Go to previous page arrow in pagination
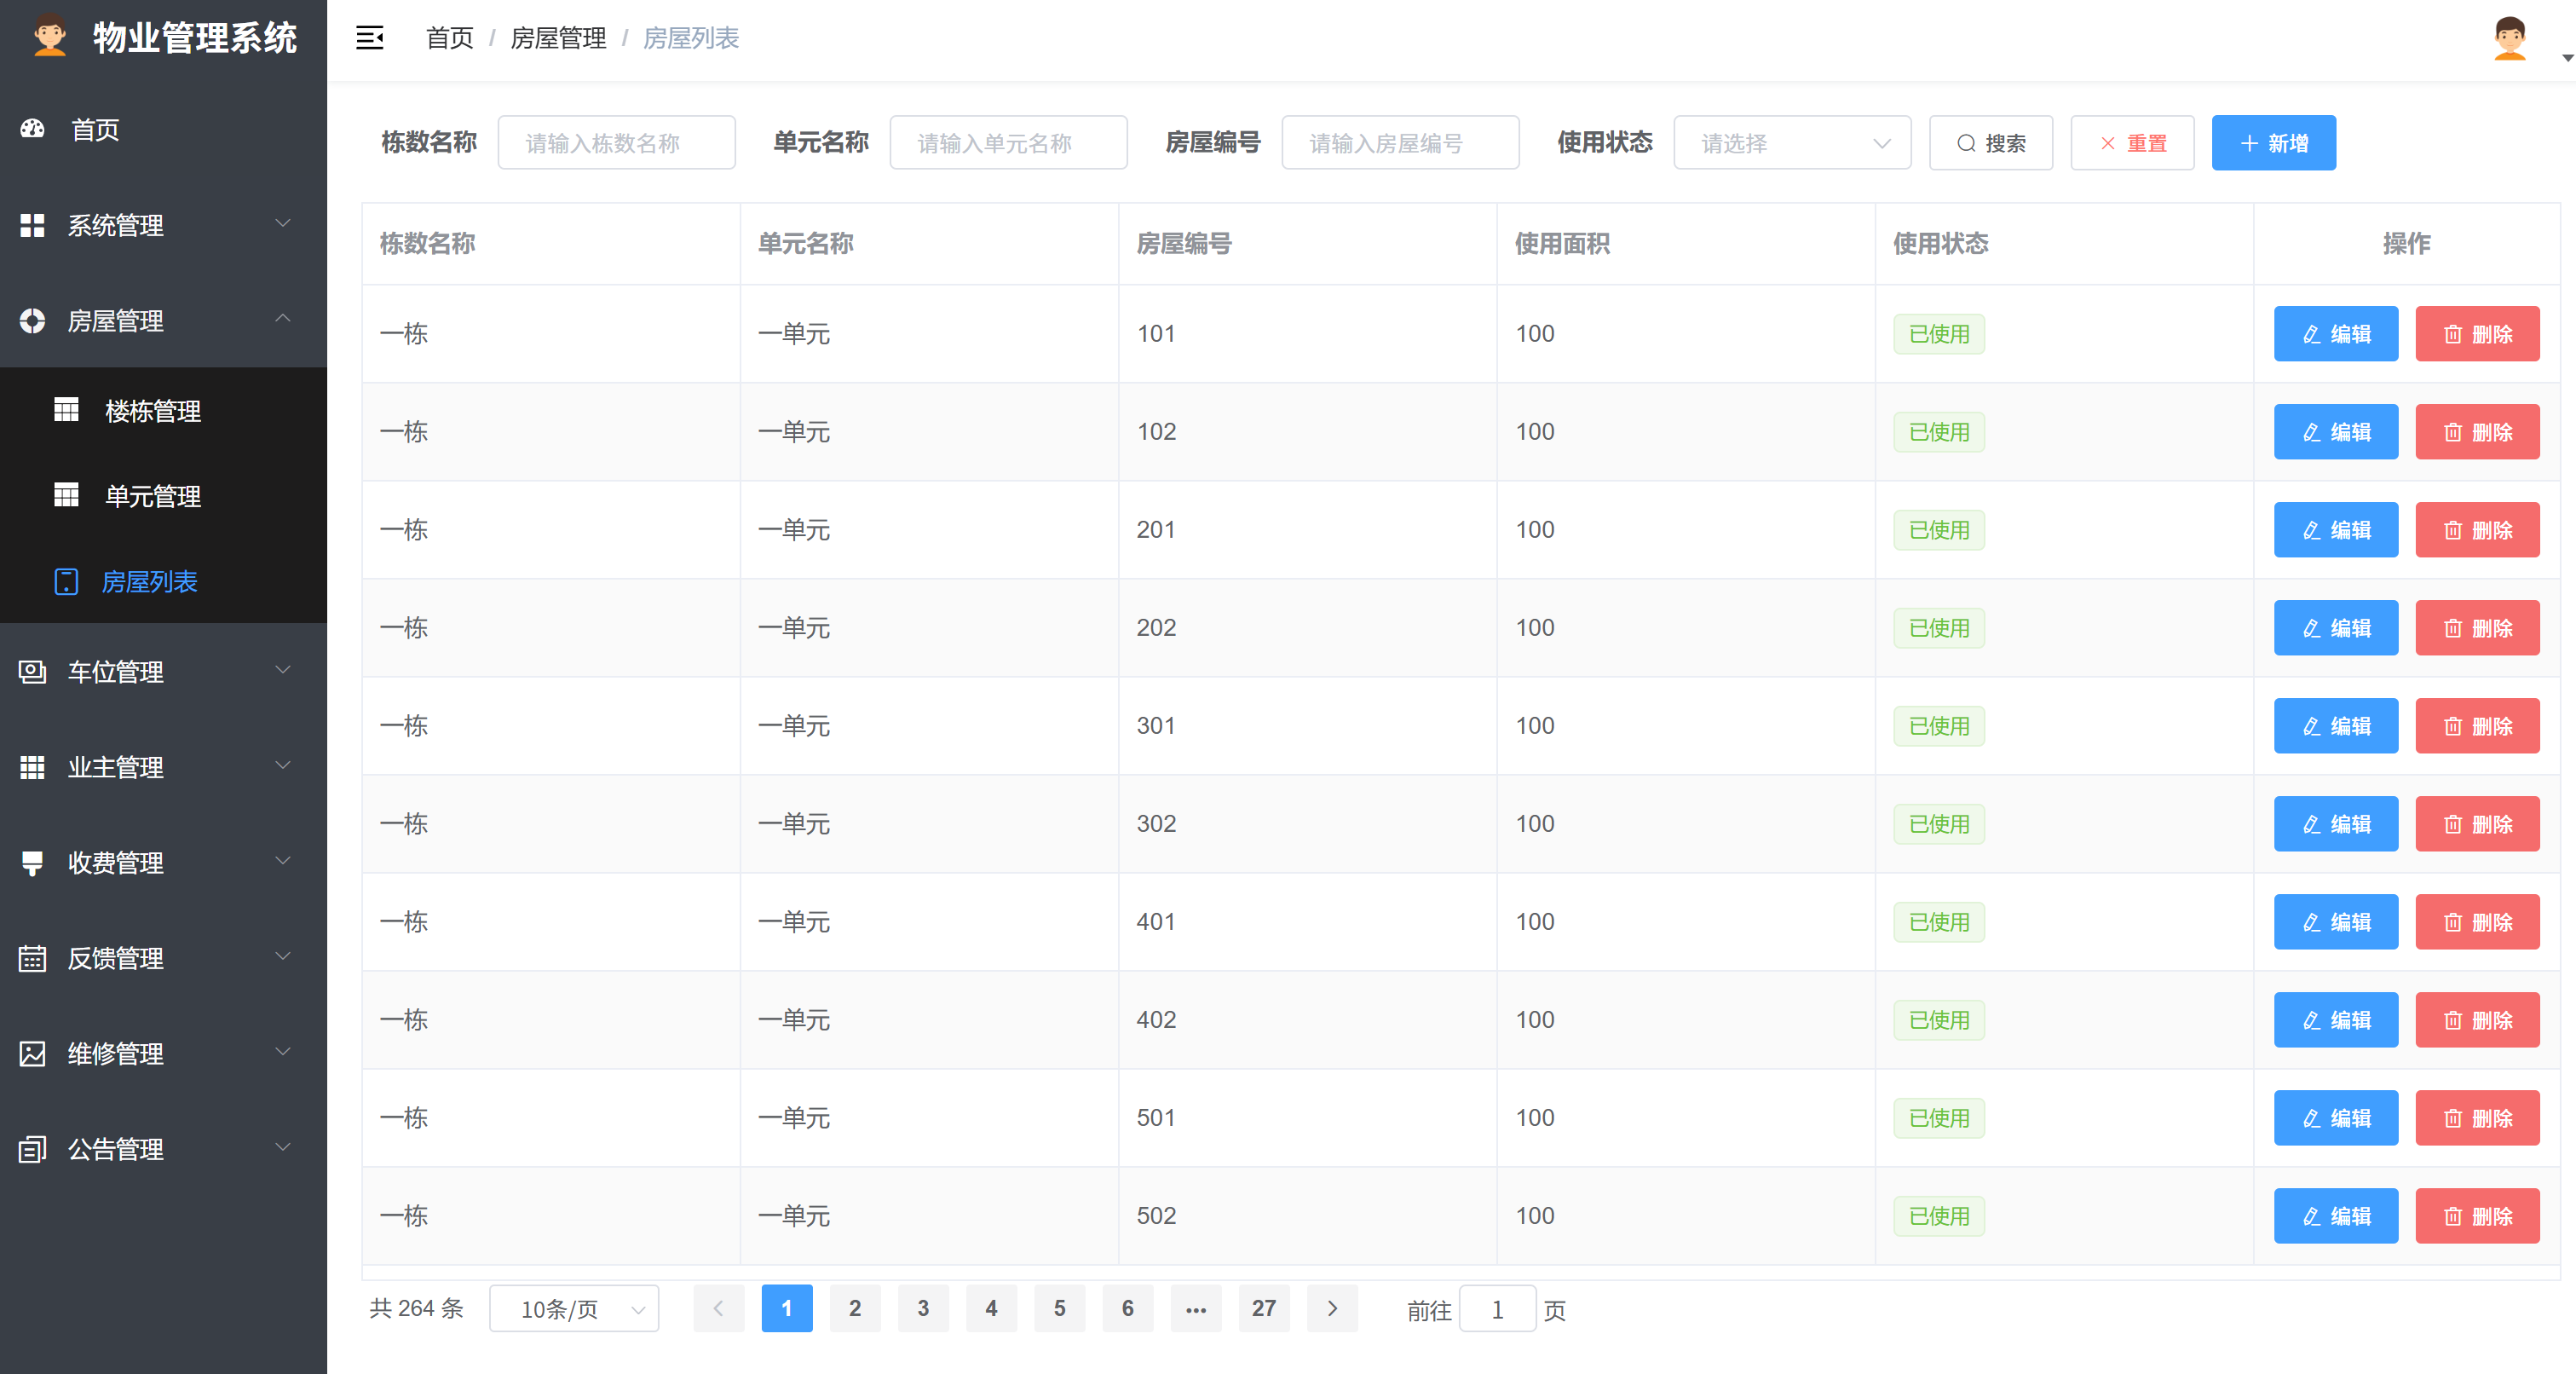 click(x=718, y=1308)
